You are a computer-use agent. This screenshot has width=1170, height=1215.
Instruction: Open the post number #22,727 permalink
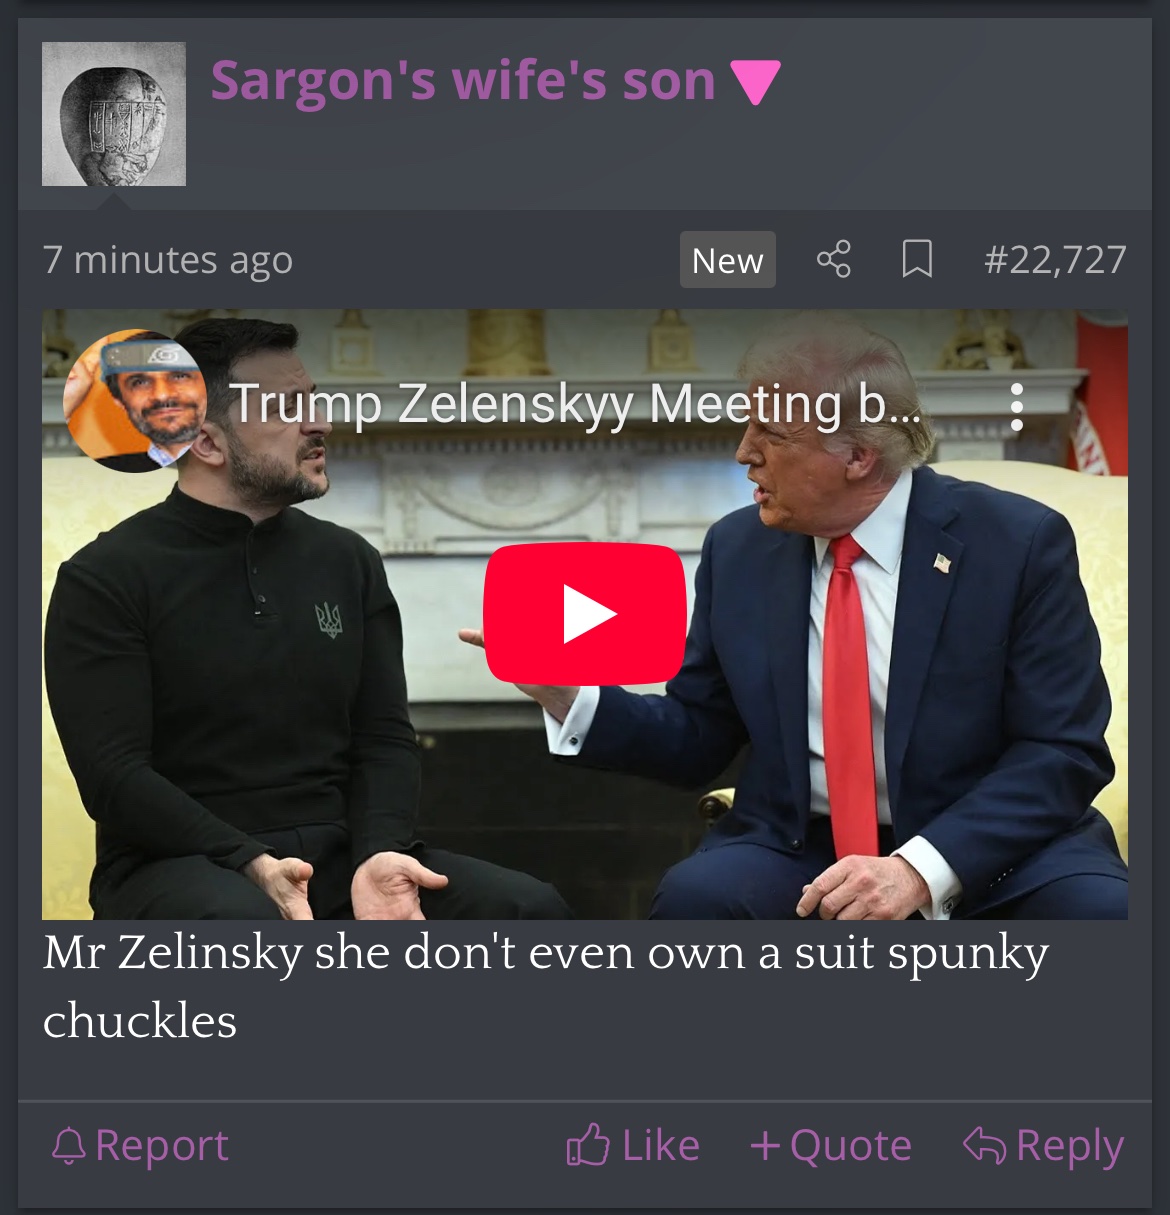point(1055,260)
